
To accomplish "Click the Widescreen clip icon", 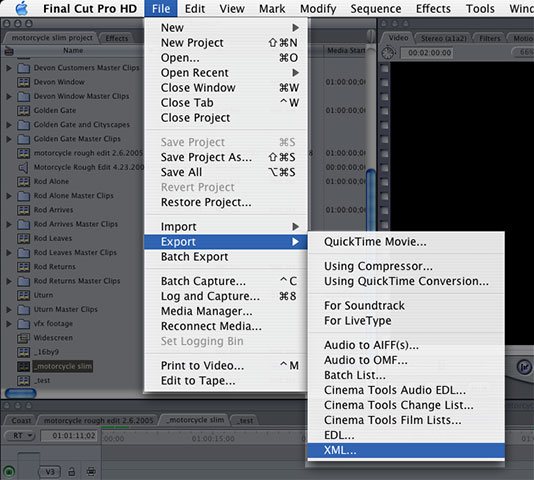I will tap(23, 338).
